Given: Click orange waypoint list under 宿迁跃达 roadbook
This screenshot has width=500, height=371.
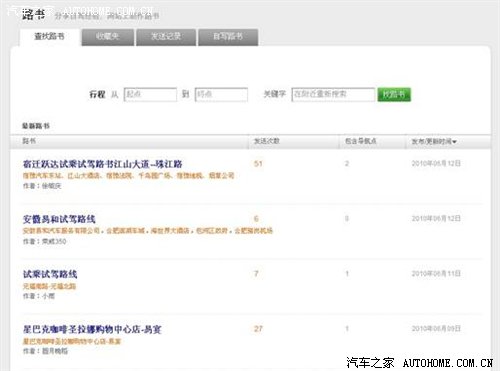Looking at the screenshot, I should coord(128,176).
